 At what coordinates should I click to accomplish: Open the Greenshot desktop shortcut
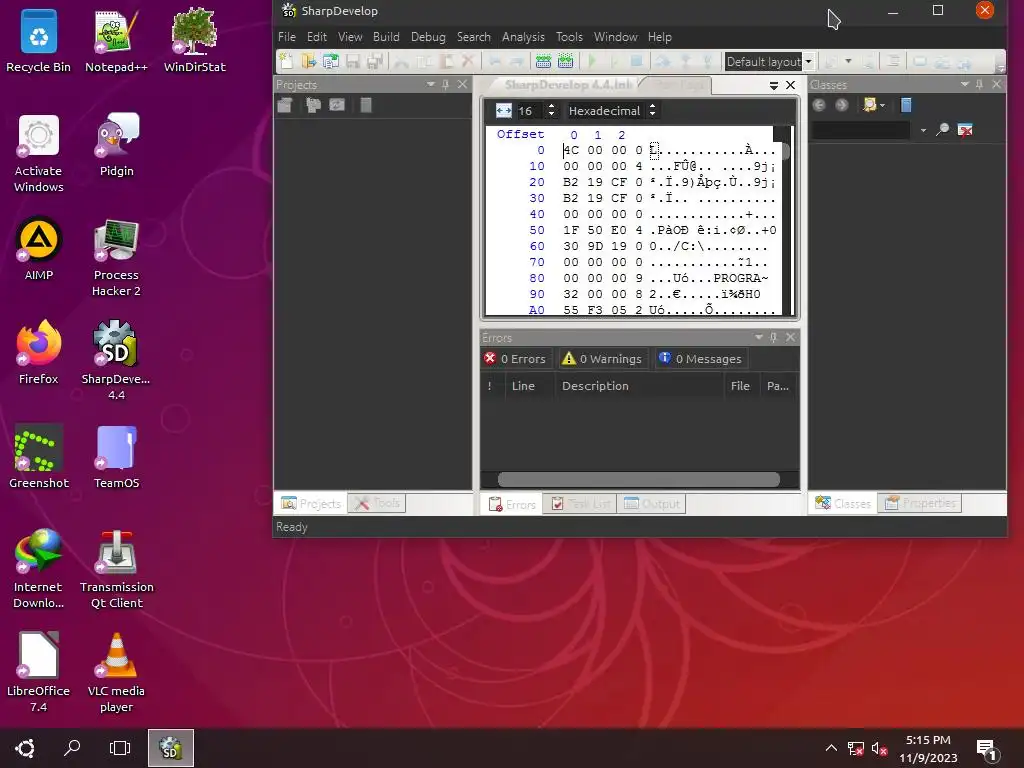[39, 456]
